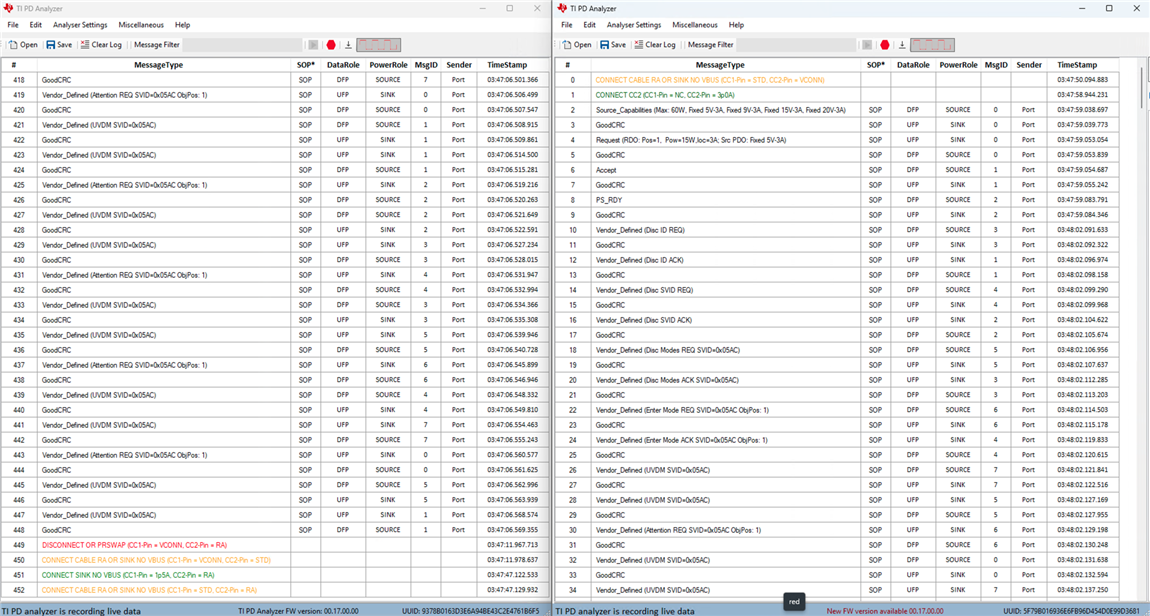Screen dimensions: 1150x616
Task: Select the green CONNECT SINK NO VBUS row 451
Action: click(x=274, y=575)
